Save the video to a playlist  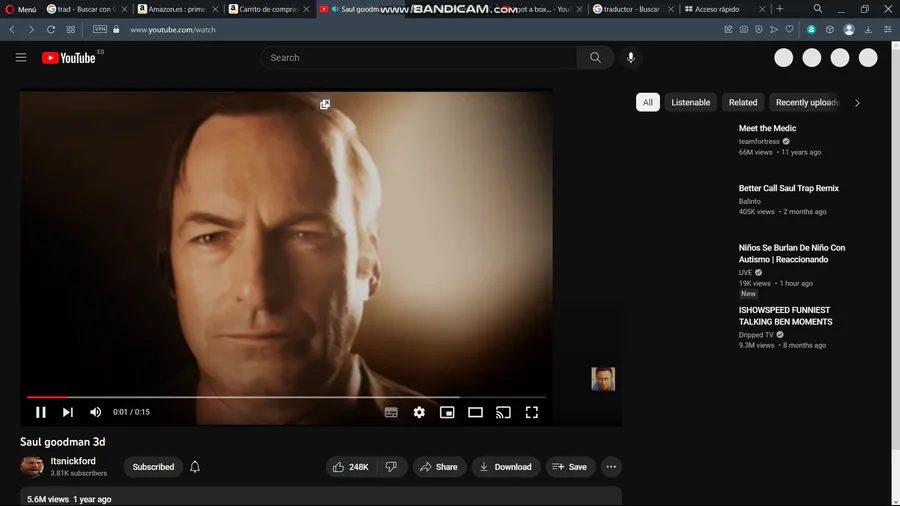pyautogui.click(x=570, y=467)
